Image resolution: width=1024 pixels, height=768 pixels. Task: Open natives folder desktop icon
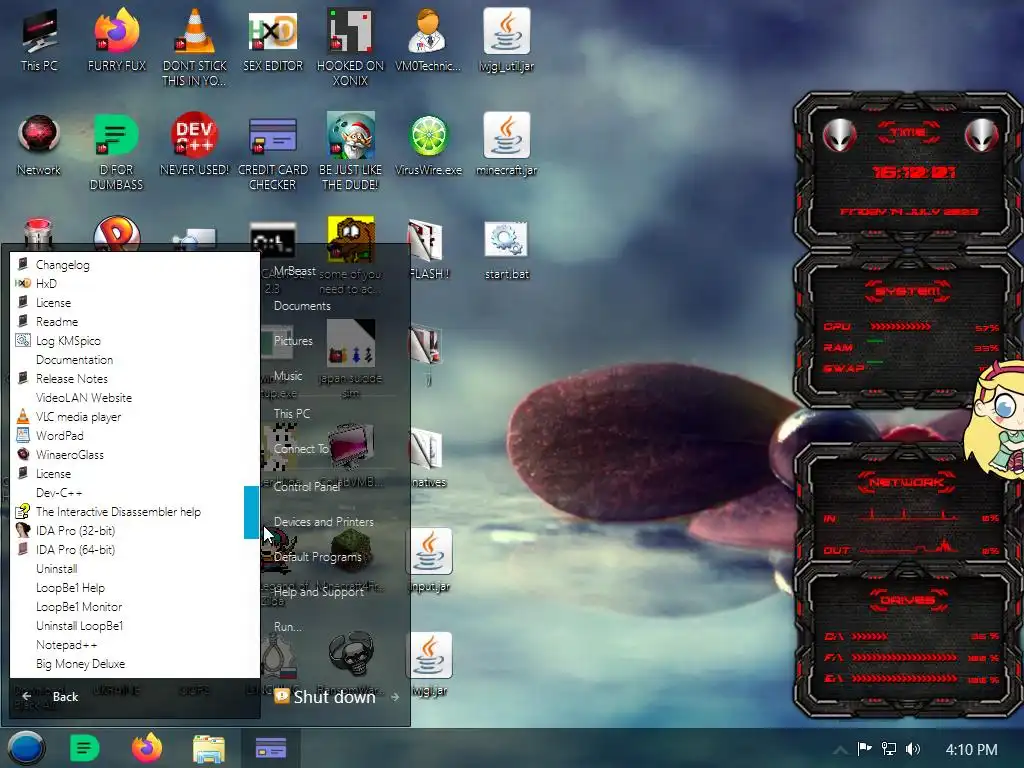click(428, 457)
